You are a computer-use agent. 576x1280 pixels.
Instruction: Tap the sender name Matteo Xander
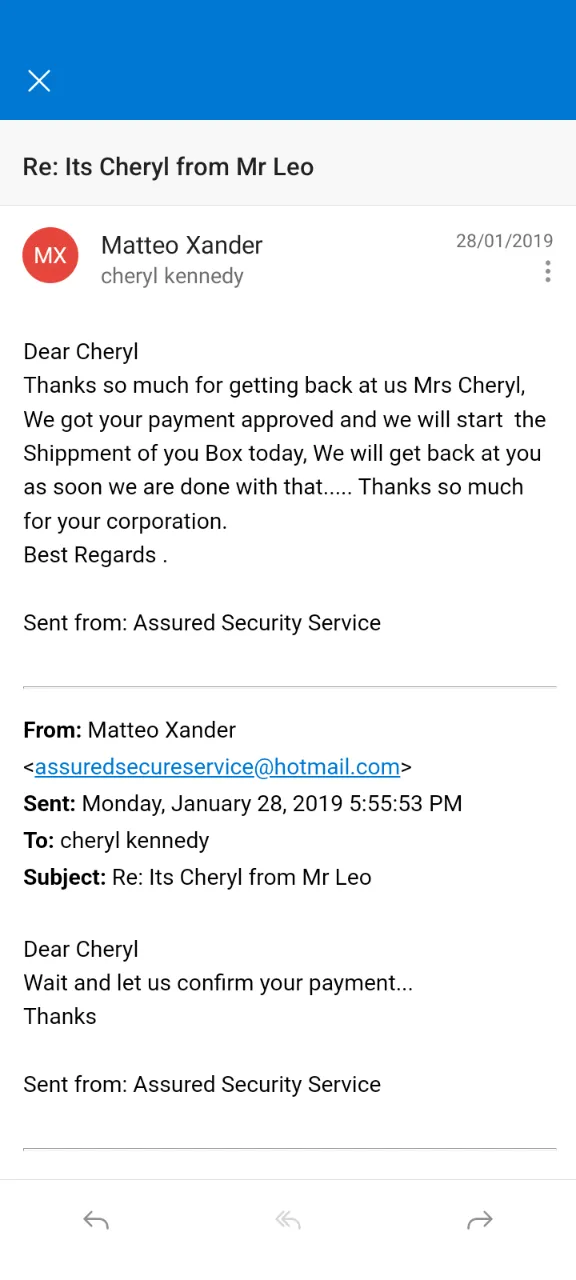tap(182, 245)
